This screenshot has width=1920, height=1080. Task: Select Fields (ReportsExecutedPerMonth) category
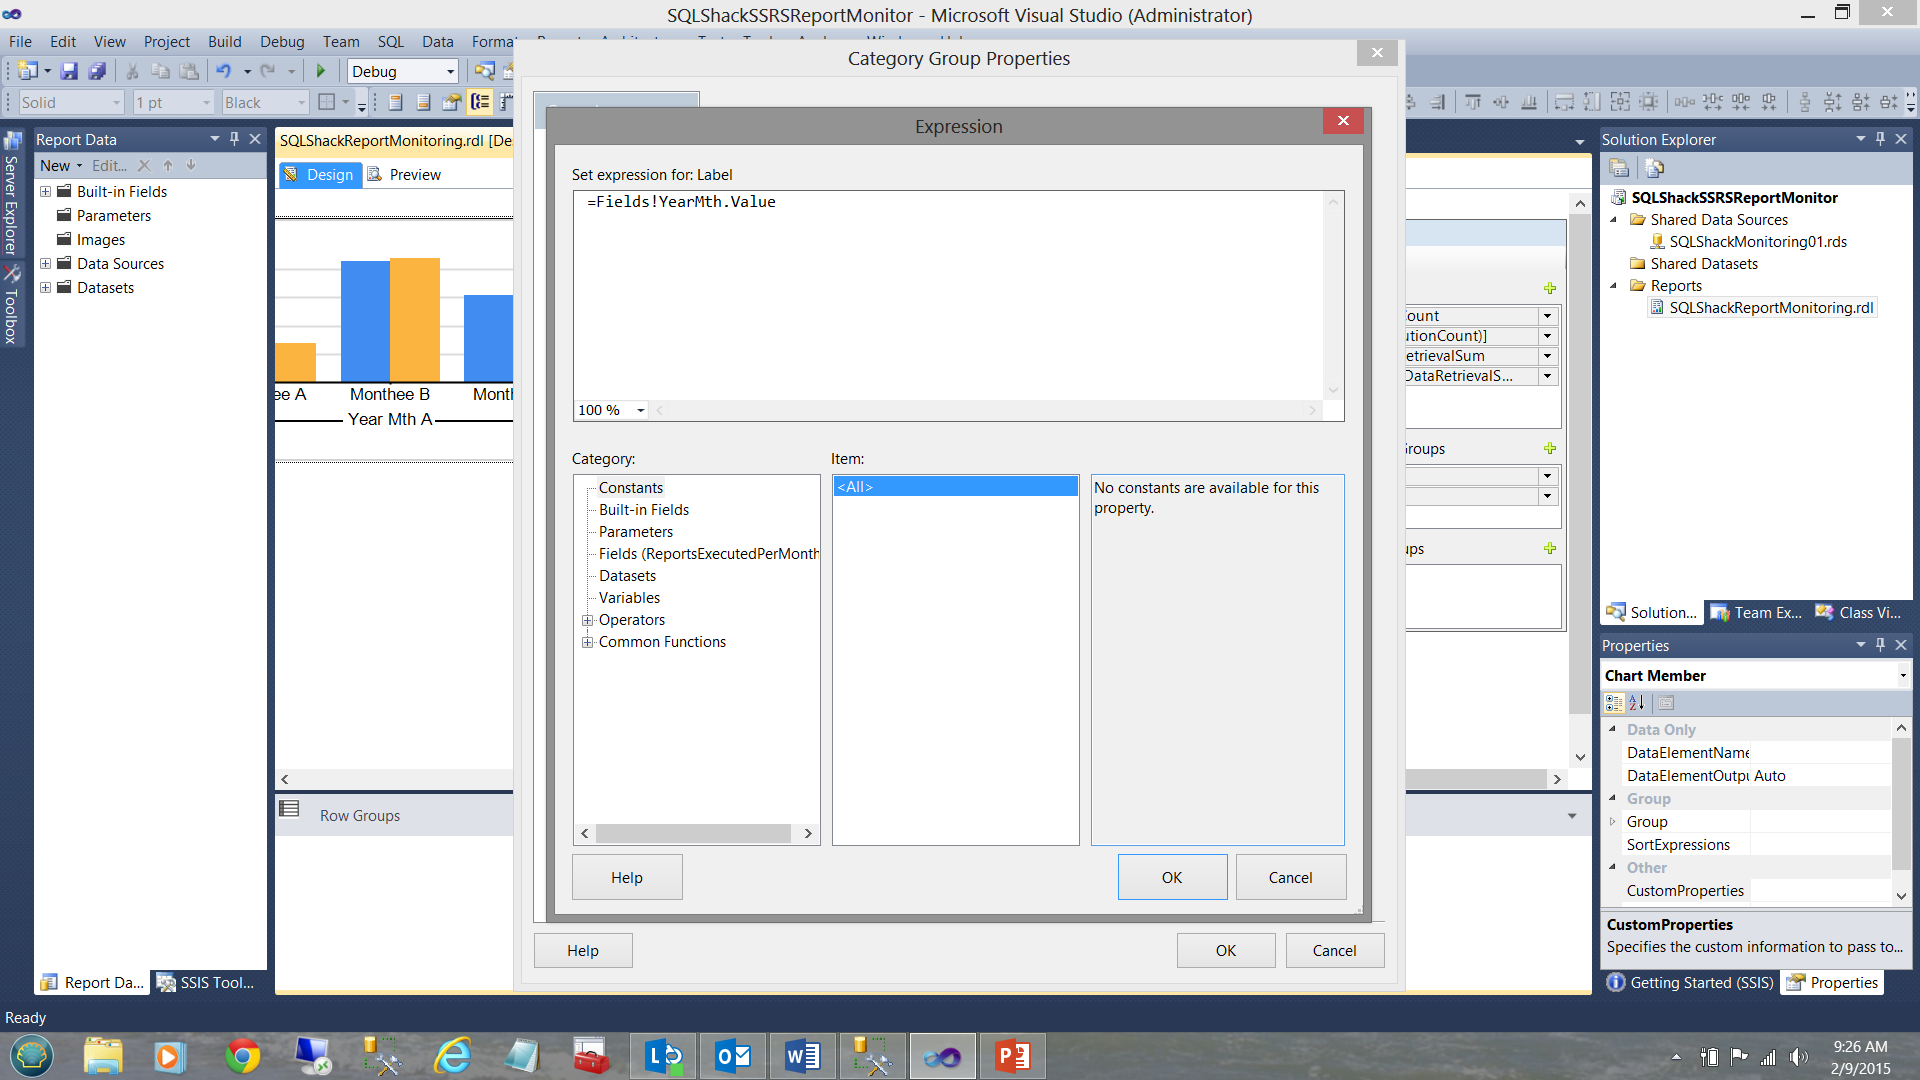point(708,554)
